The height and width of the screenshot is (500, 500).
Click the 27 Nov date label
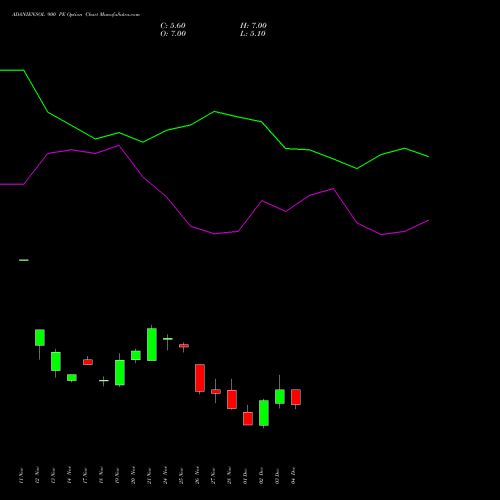(x=214, y=476)
